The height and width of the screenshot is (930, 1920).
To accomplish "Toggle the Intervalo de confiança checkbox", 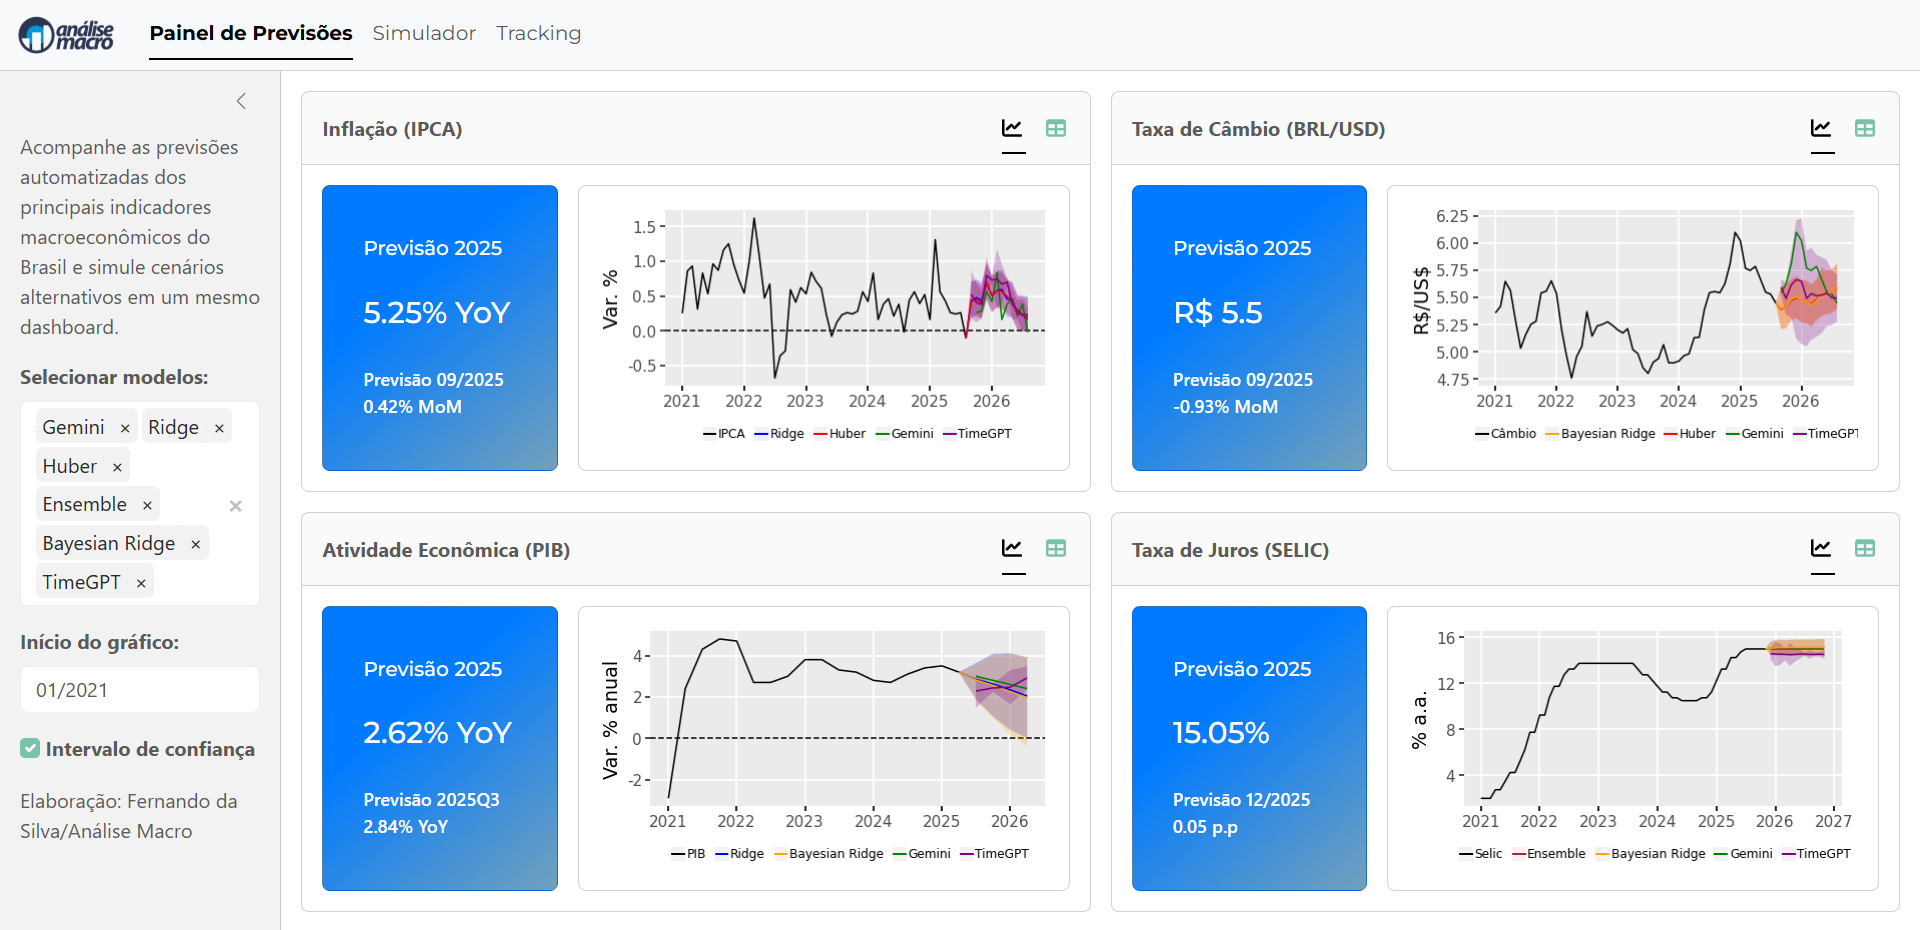I will click(31, 749).
